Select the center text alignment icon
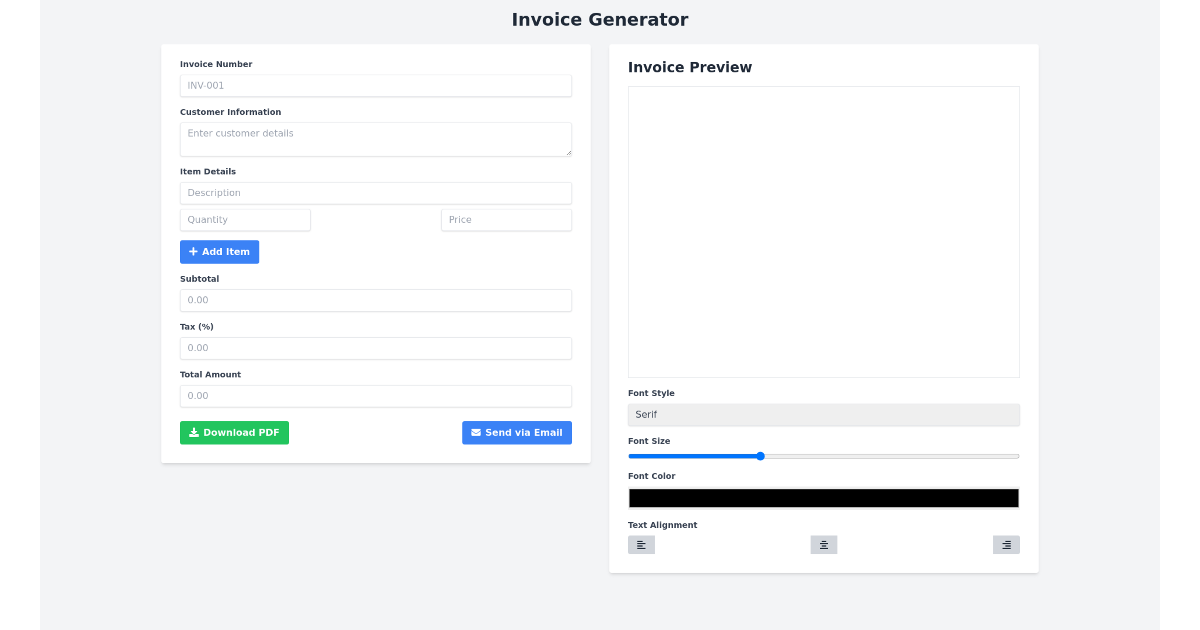1200x630 pixels. click(823, 544)
